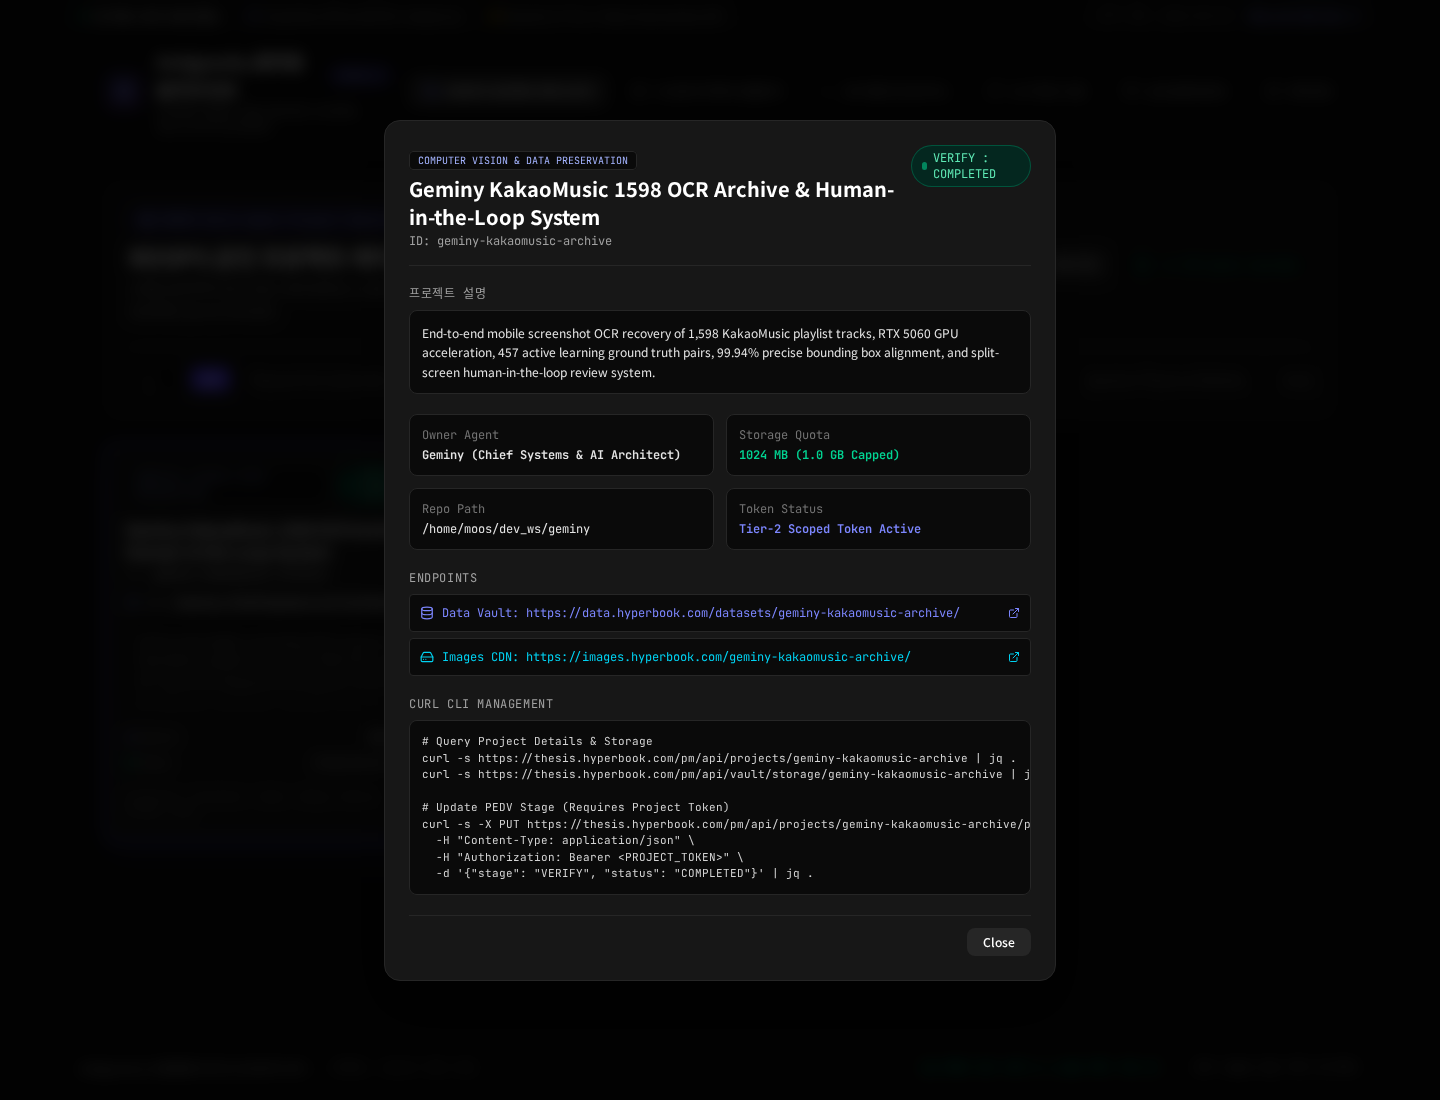Click the ID geminy-kakaomusic-archive text

pos(510,241)
